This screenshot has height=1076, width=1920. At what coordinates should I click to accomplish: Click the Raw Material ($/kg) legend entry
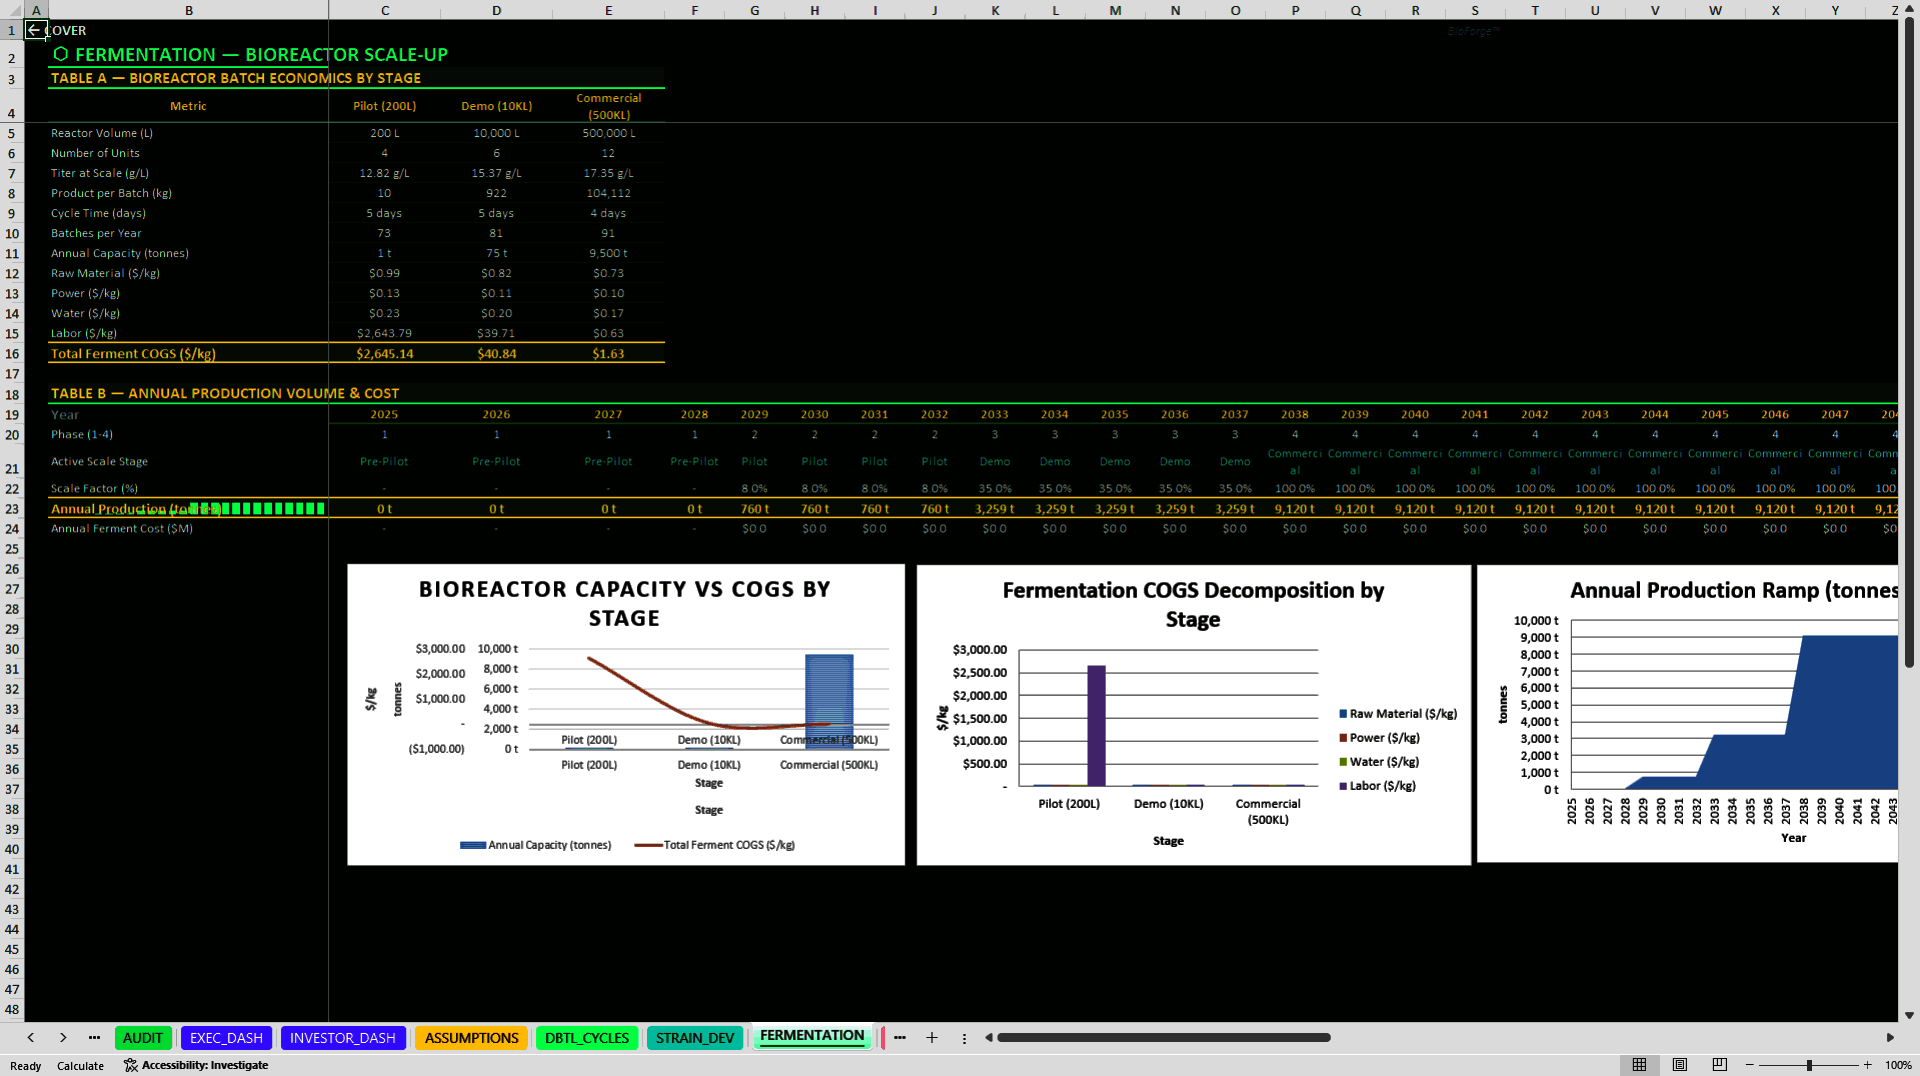coord(1398,714)
